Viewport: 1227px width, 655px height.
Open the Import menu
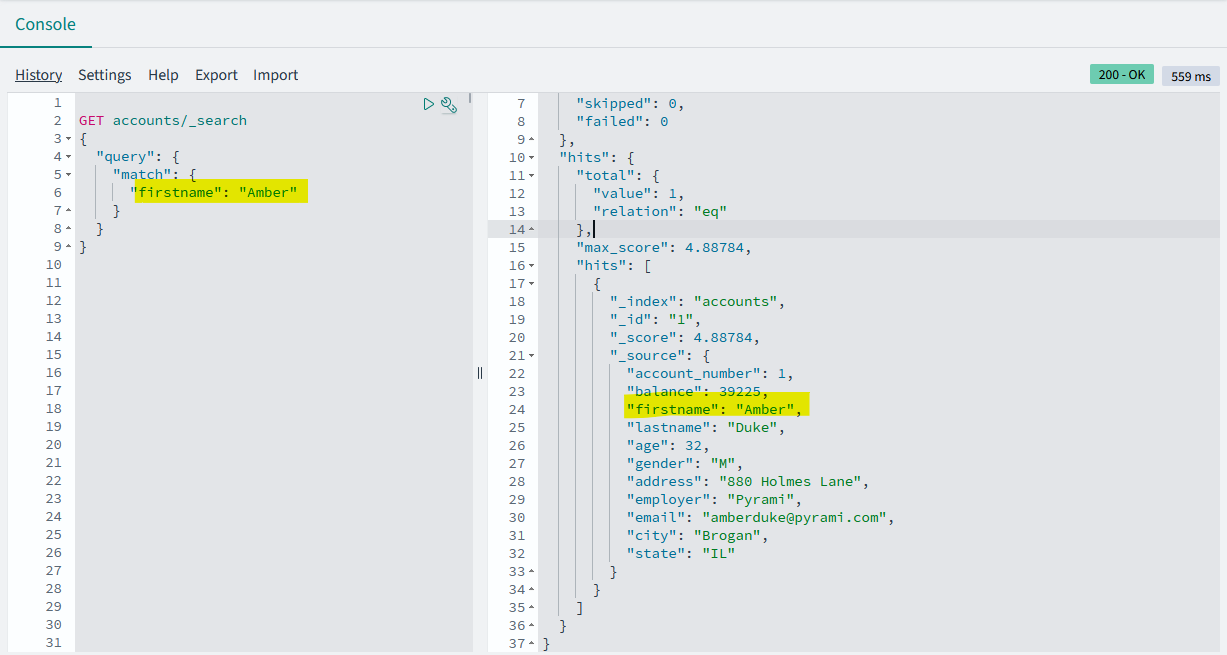276,75
